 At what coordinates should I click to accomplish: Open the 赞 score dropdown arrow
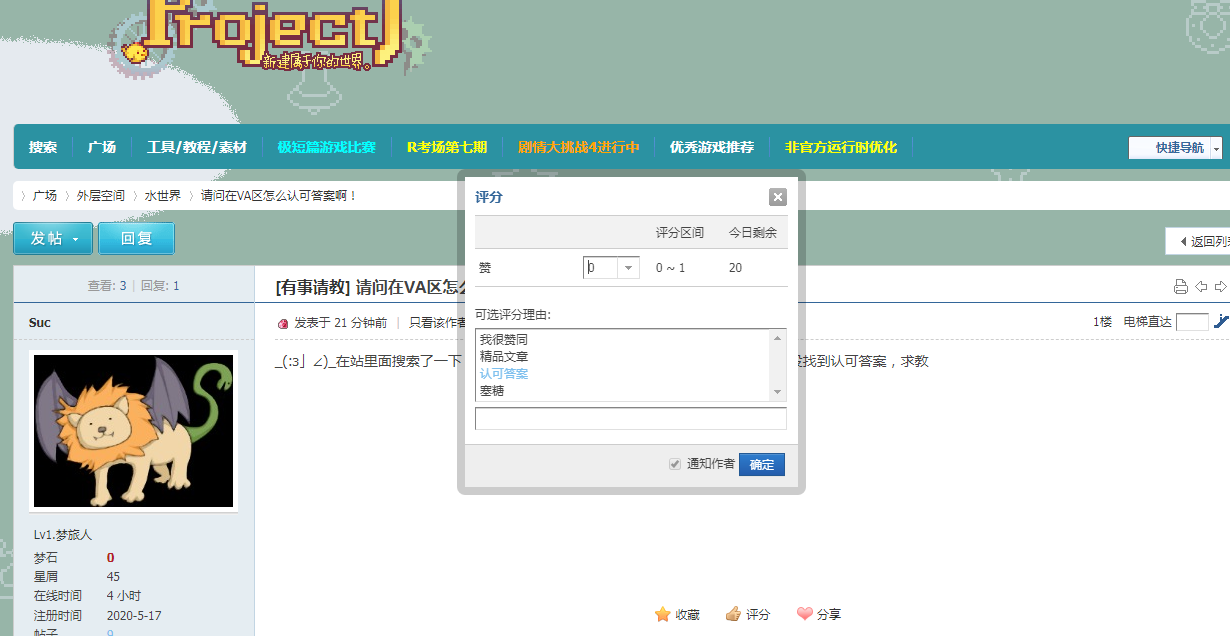(x=628, y=267)
